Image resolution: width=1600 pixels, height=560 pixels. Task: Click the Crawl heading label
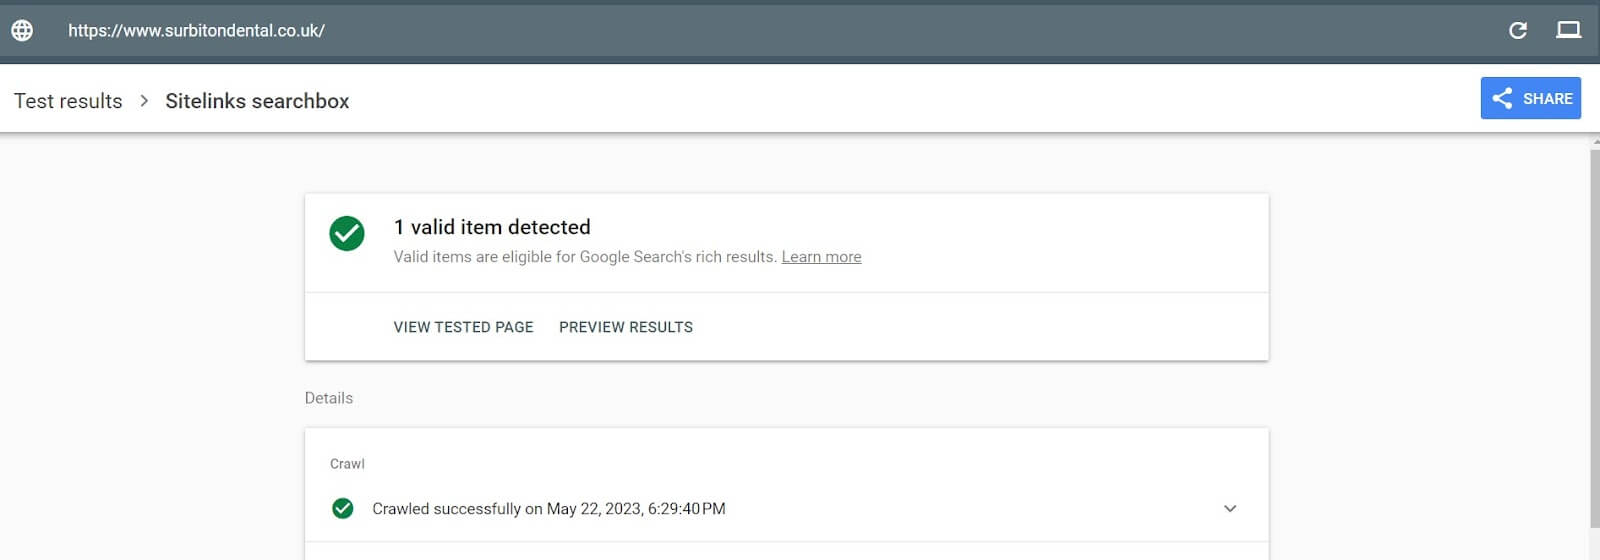point(347,464)
